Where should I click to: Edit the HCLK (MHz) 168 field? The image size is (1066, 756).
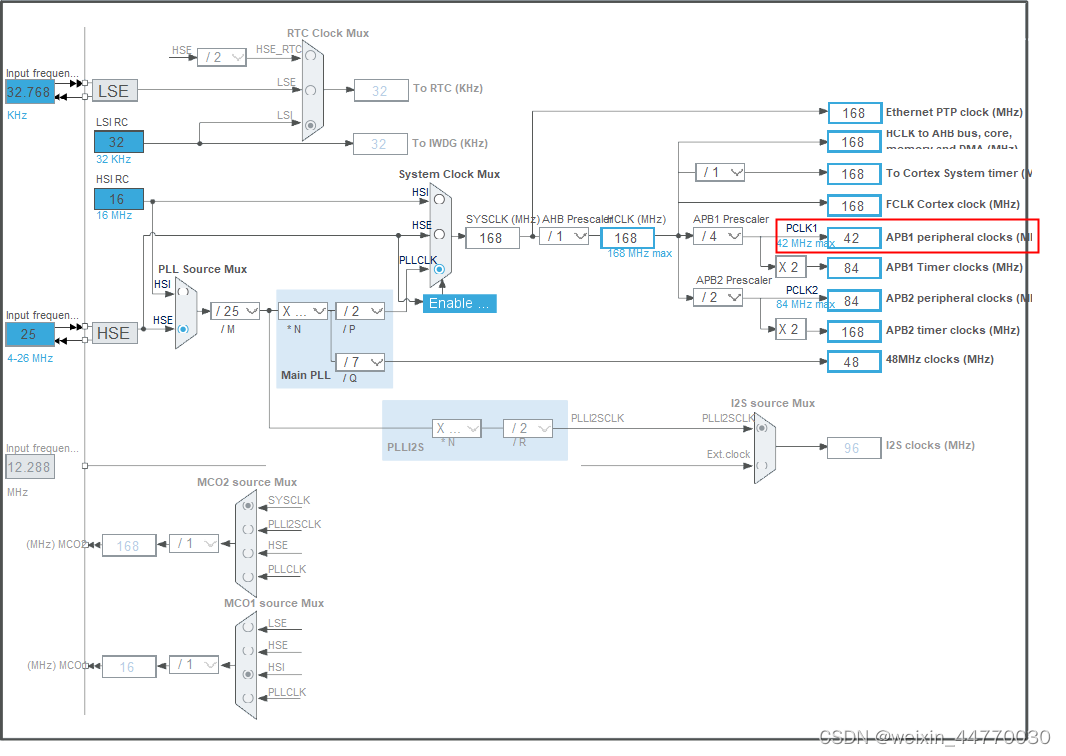pyautogui.click(x=627, y=238)
